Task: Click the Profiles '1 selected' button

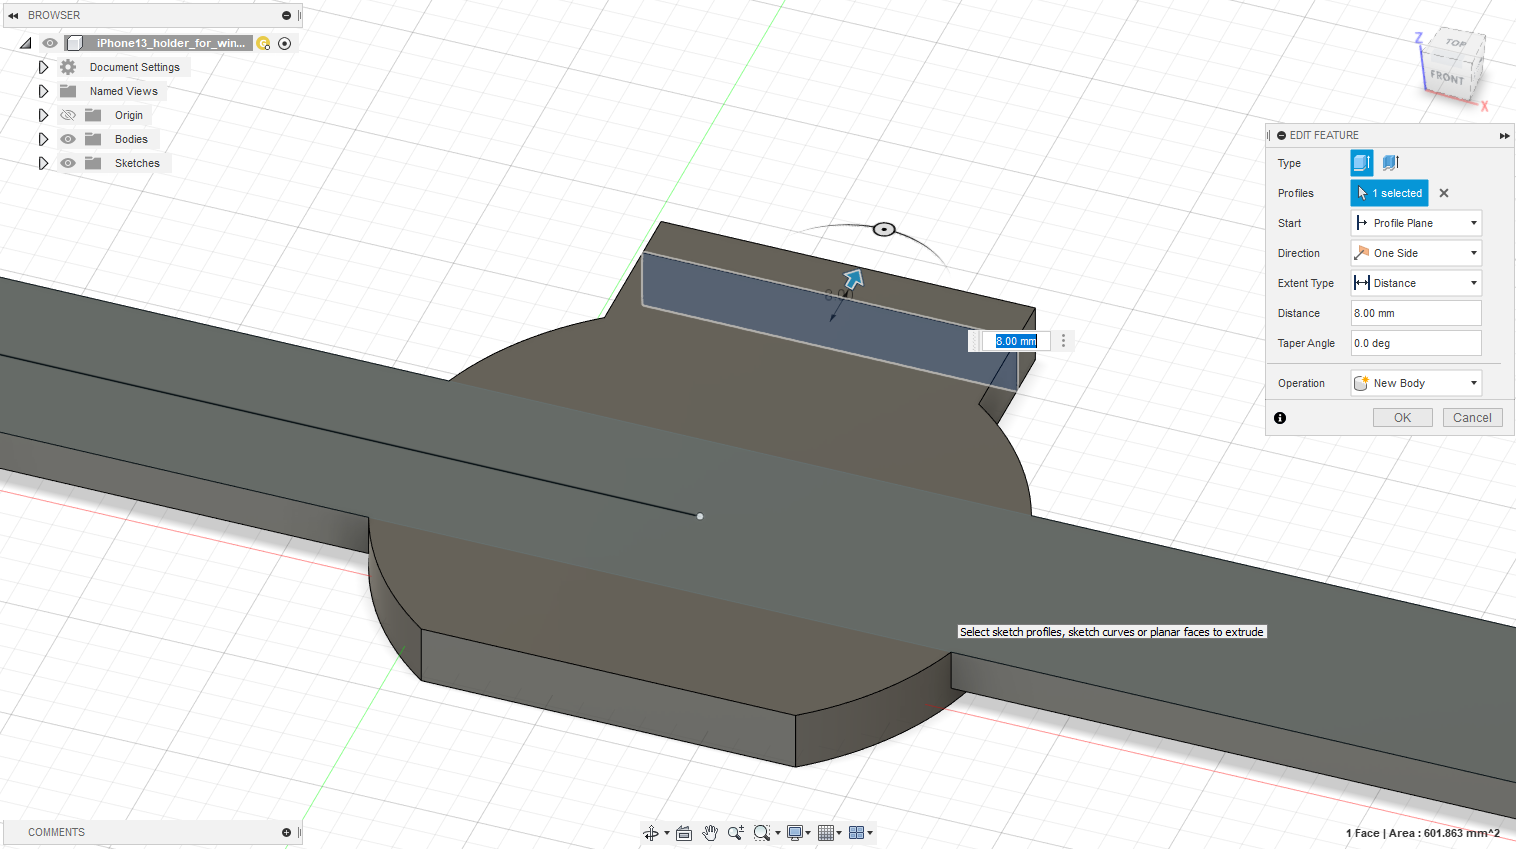Action: coord(1389,193)
